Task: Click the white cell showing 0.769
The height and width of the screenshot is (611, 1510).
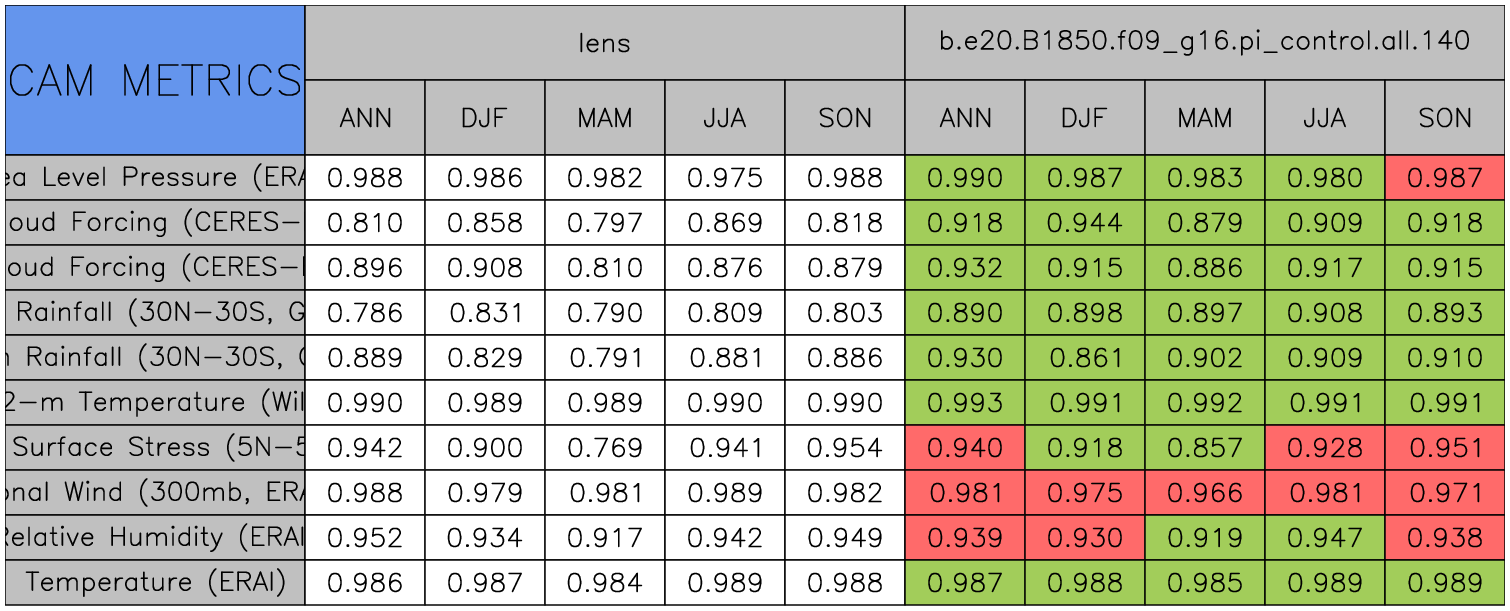Action: tap(605, 448)
